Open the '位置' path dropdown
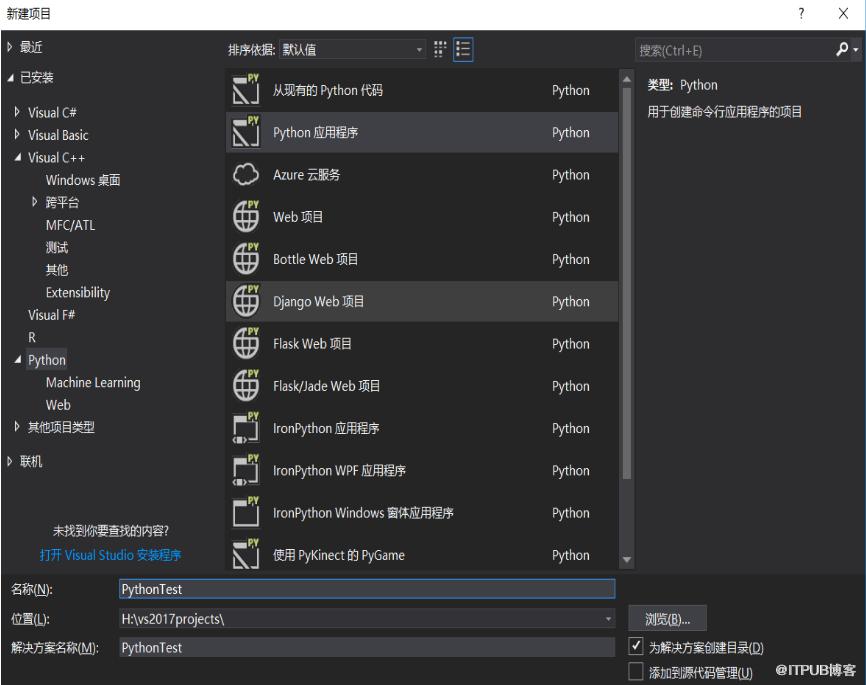The width and height of the screenshot is (866, 685). [608, 619]
